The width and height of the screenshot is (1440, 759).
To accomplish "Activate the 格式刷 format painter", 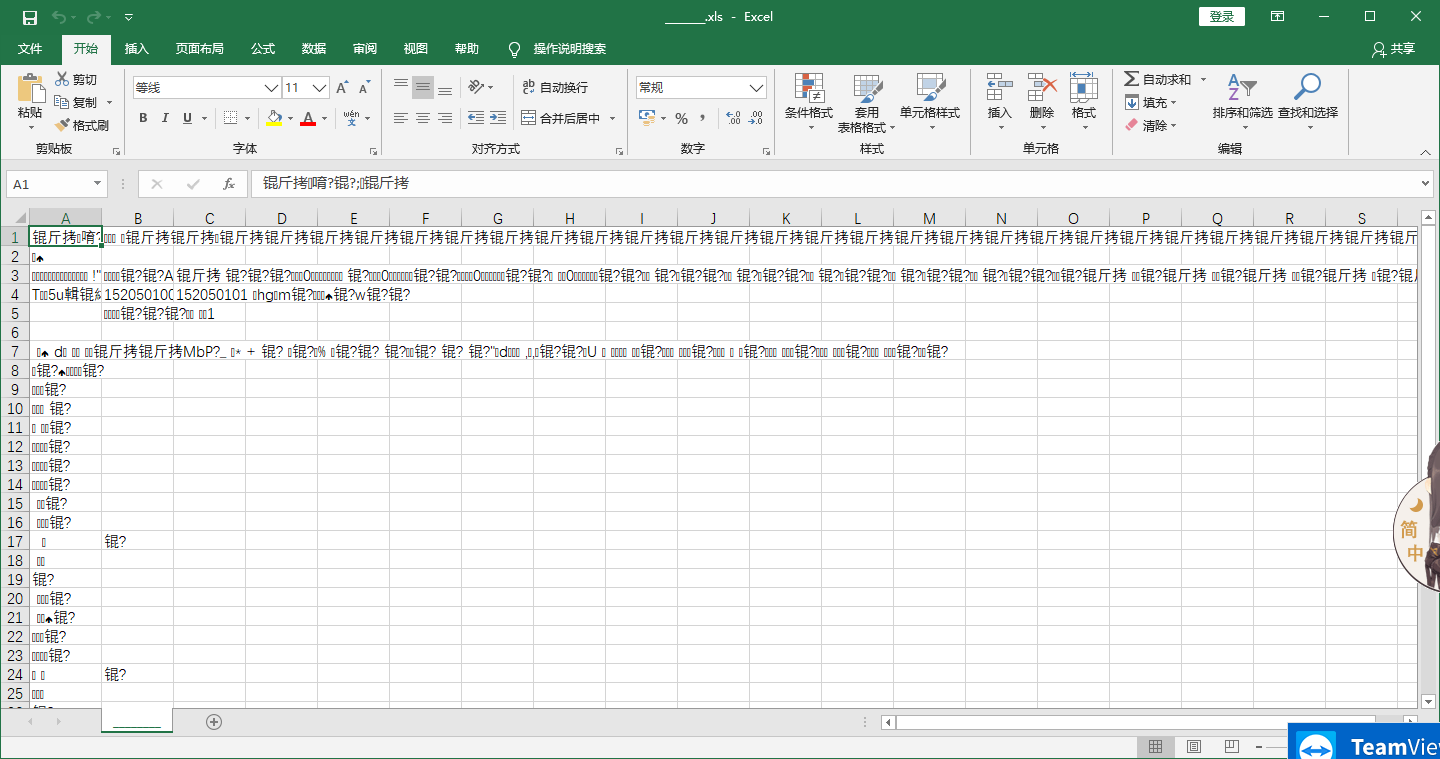I will [82, 125].
